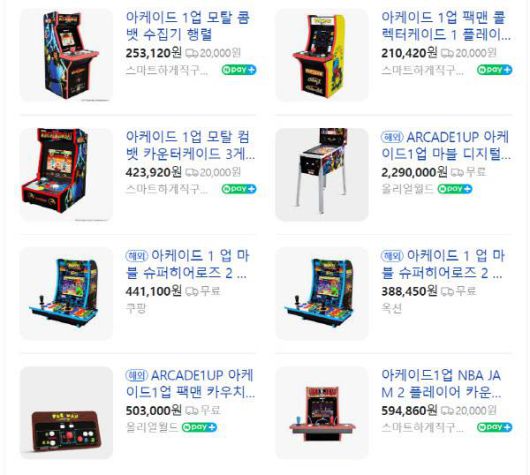Open NBA JAM countercade product image
Image resolution: width=530 pixels, height=475 pixels.
click(x=322, y=413)
